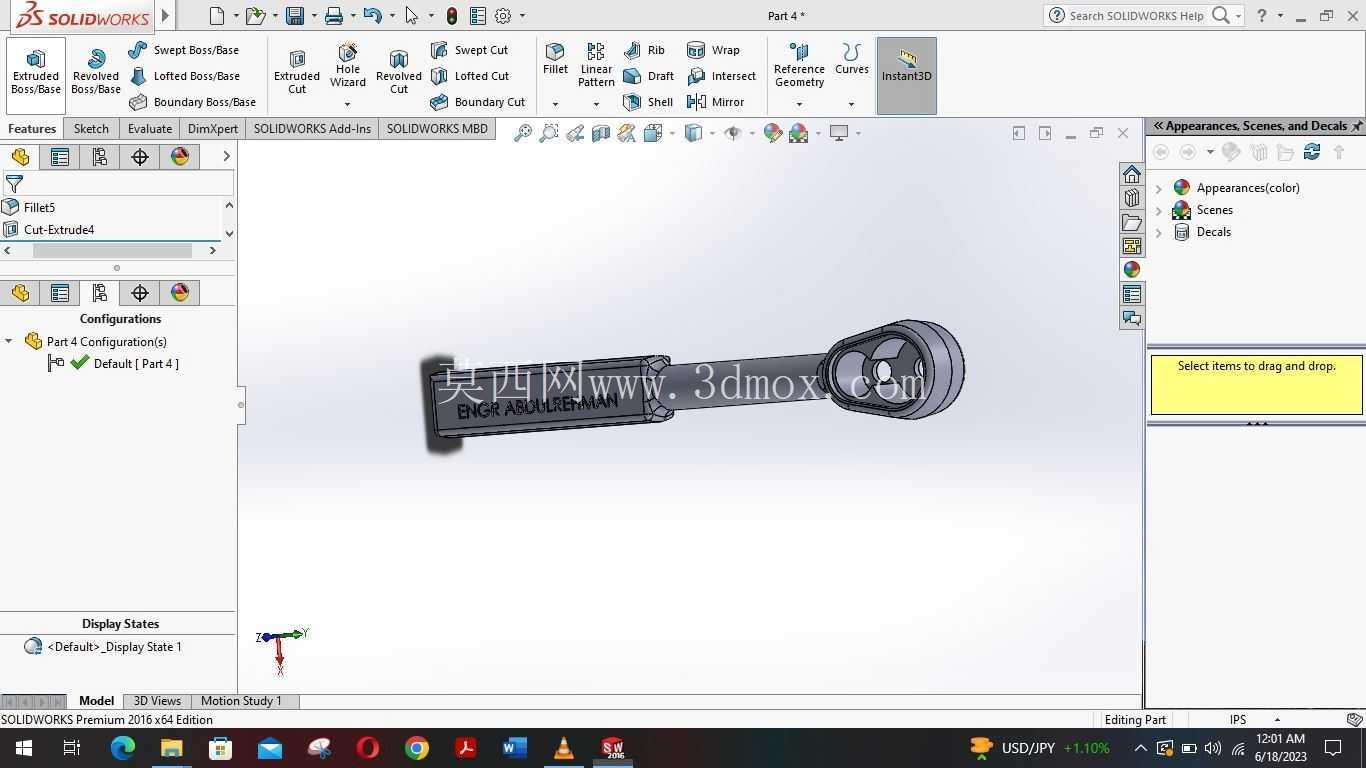Select the Revolved Cut tool
Image resolution: width=1366 pixels, height=768 pixels.
coord(399,74)
